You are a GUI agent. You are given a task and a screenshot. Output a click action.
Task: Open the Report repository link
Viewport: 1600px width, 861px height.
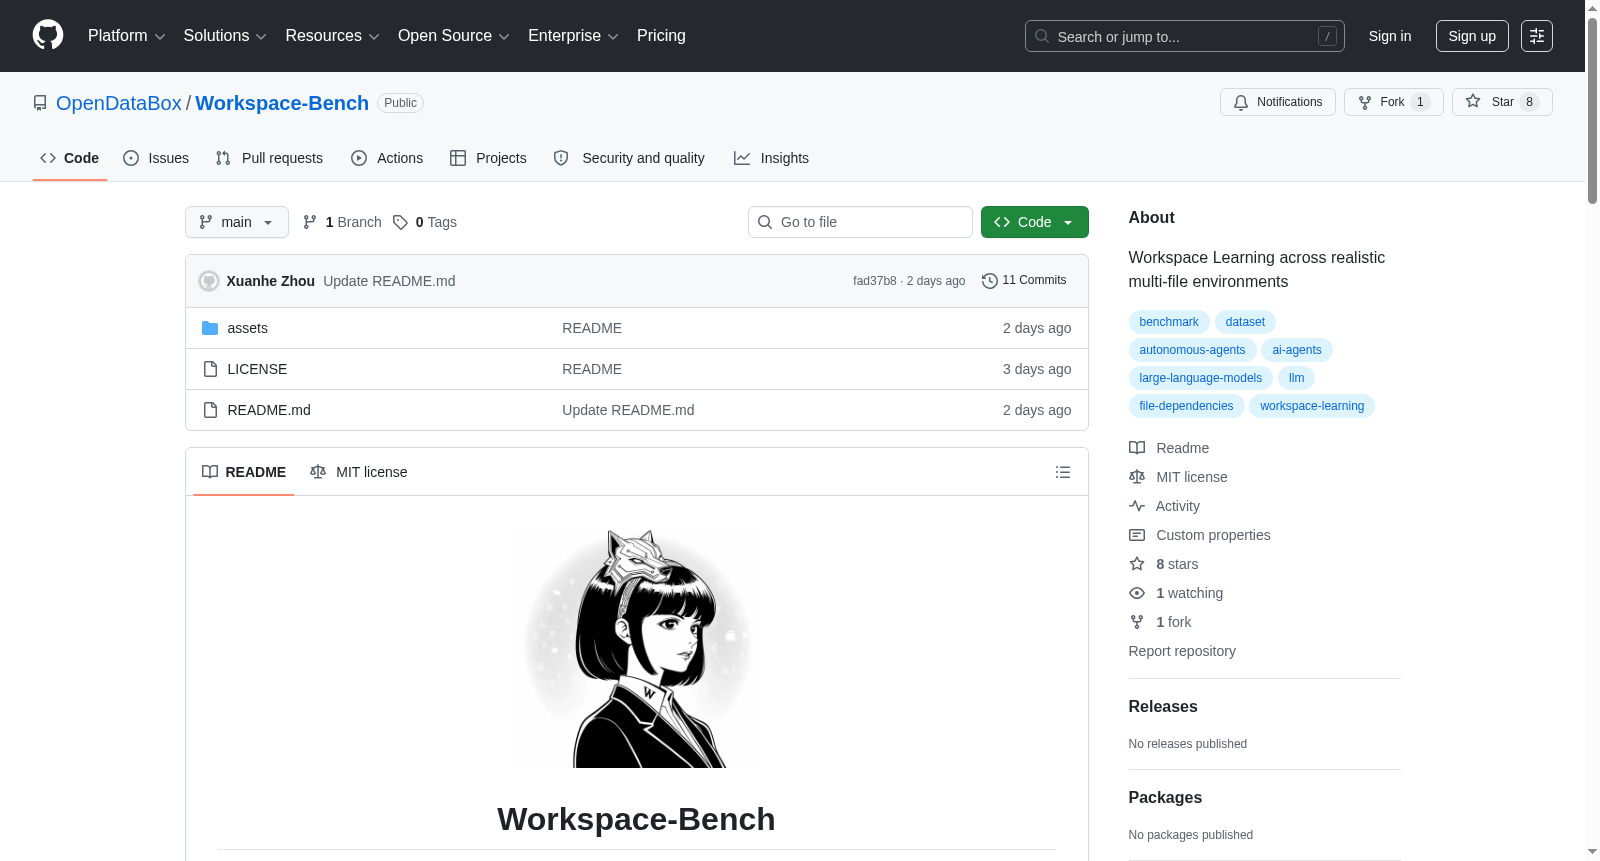click(1182, 651)
